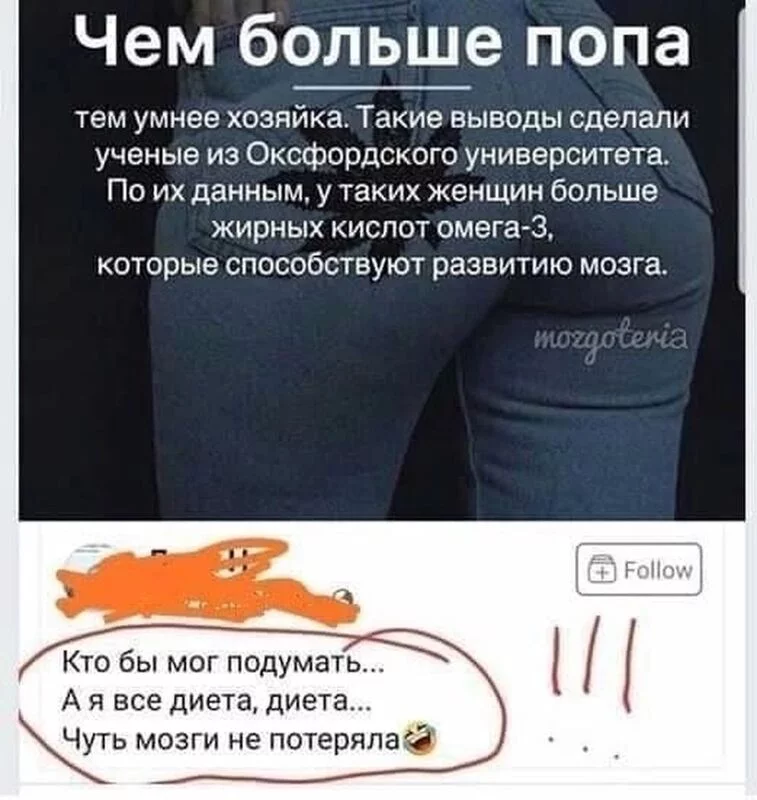This screenshot has height=800, width=757.
Task: Click the line "которые способствуют развитию мозга"
Action: point(382,265)
